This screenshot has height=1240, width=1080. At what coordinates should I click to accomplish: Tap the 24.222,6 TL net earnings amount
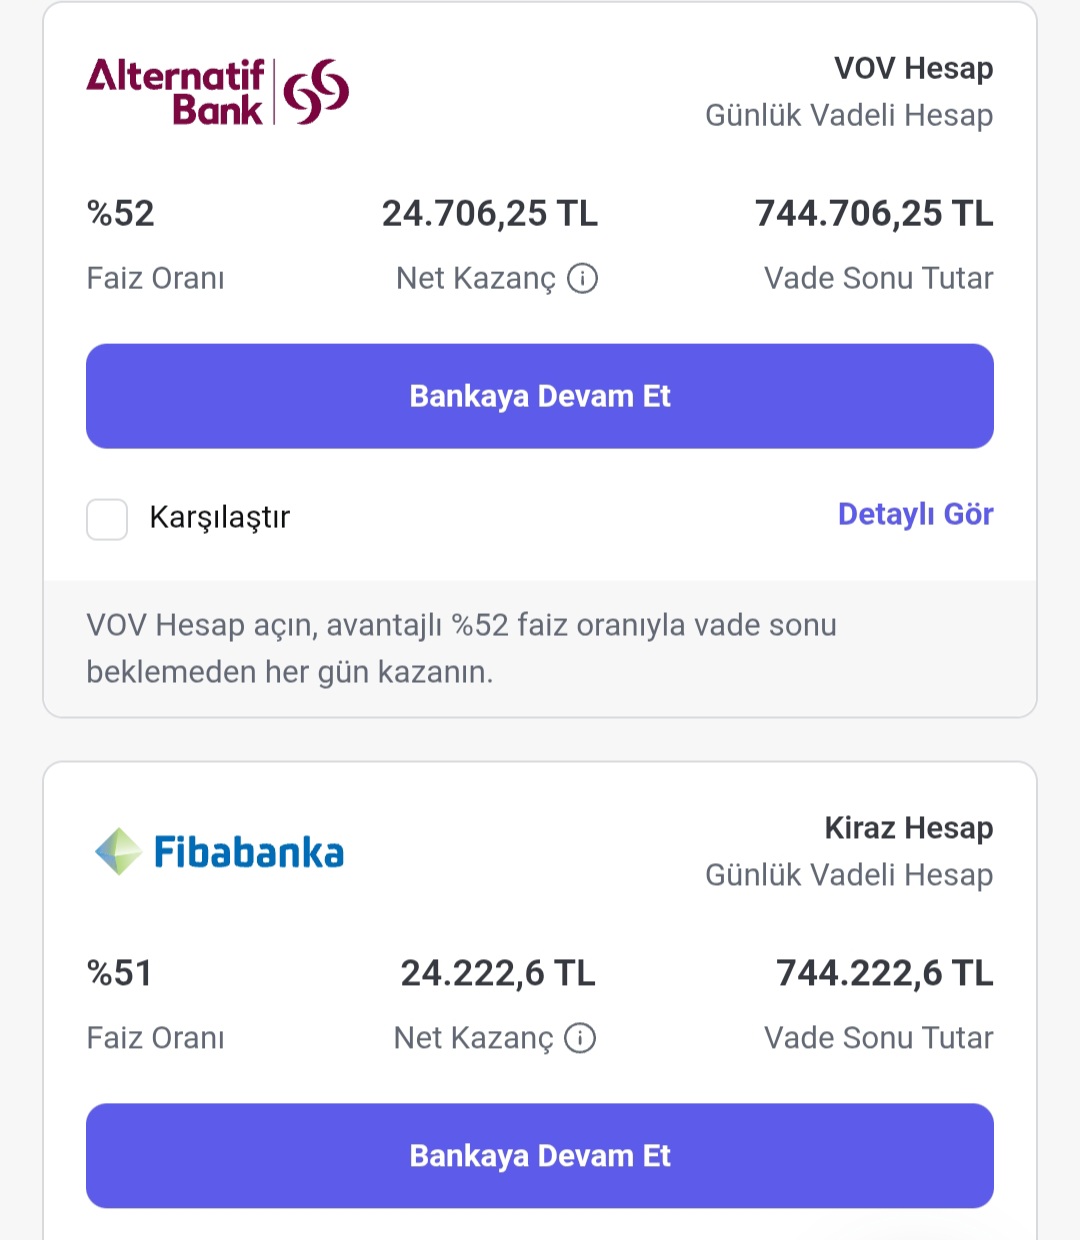498,974
